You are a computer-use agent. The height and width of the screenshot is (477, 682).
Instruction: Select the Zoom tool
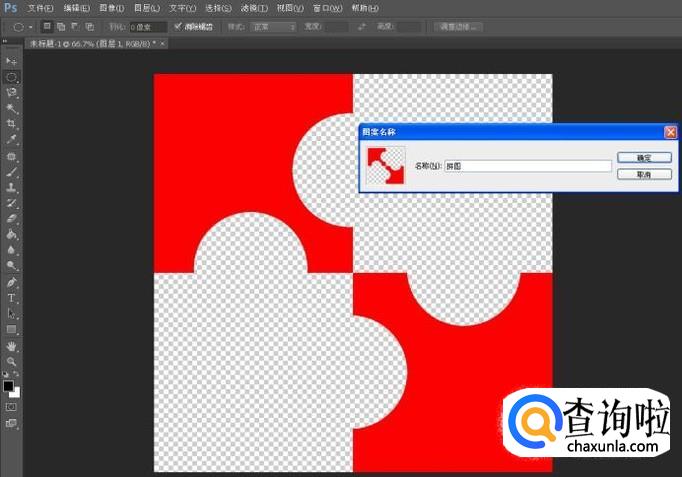(x=12, y=361)
